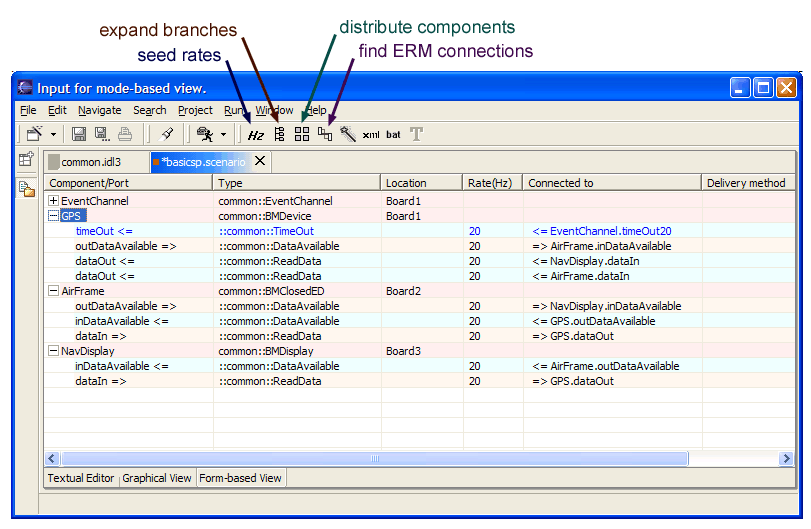Open the Run toolbar dropdown arrow

pos(223,134)
